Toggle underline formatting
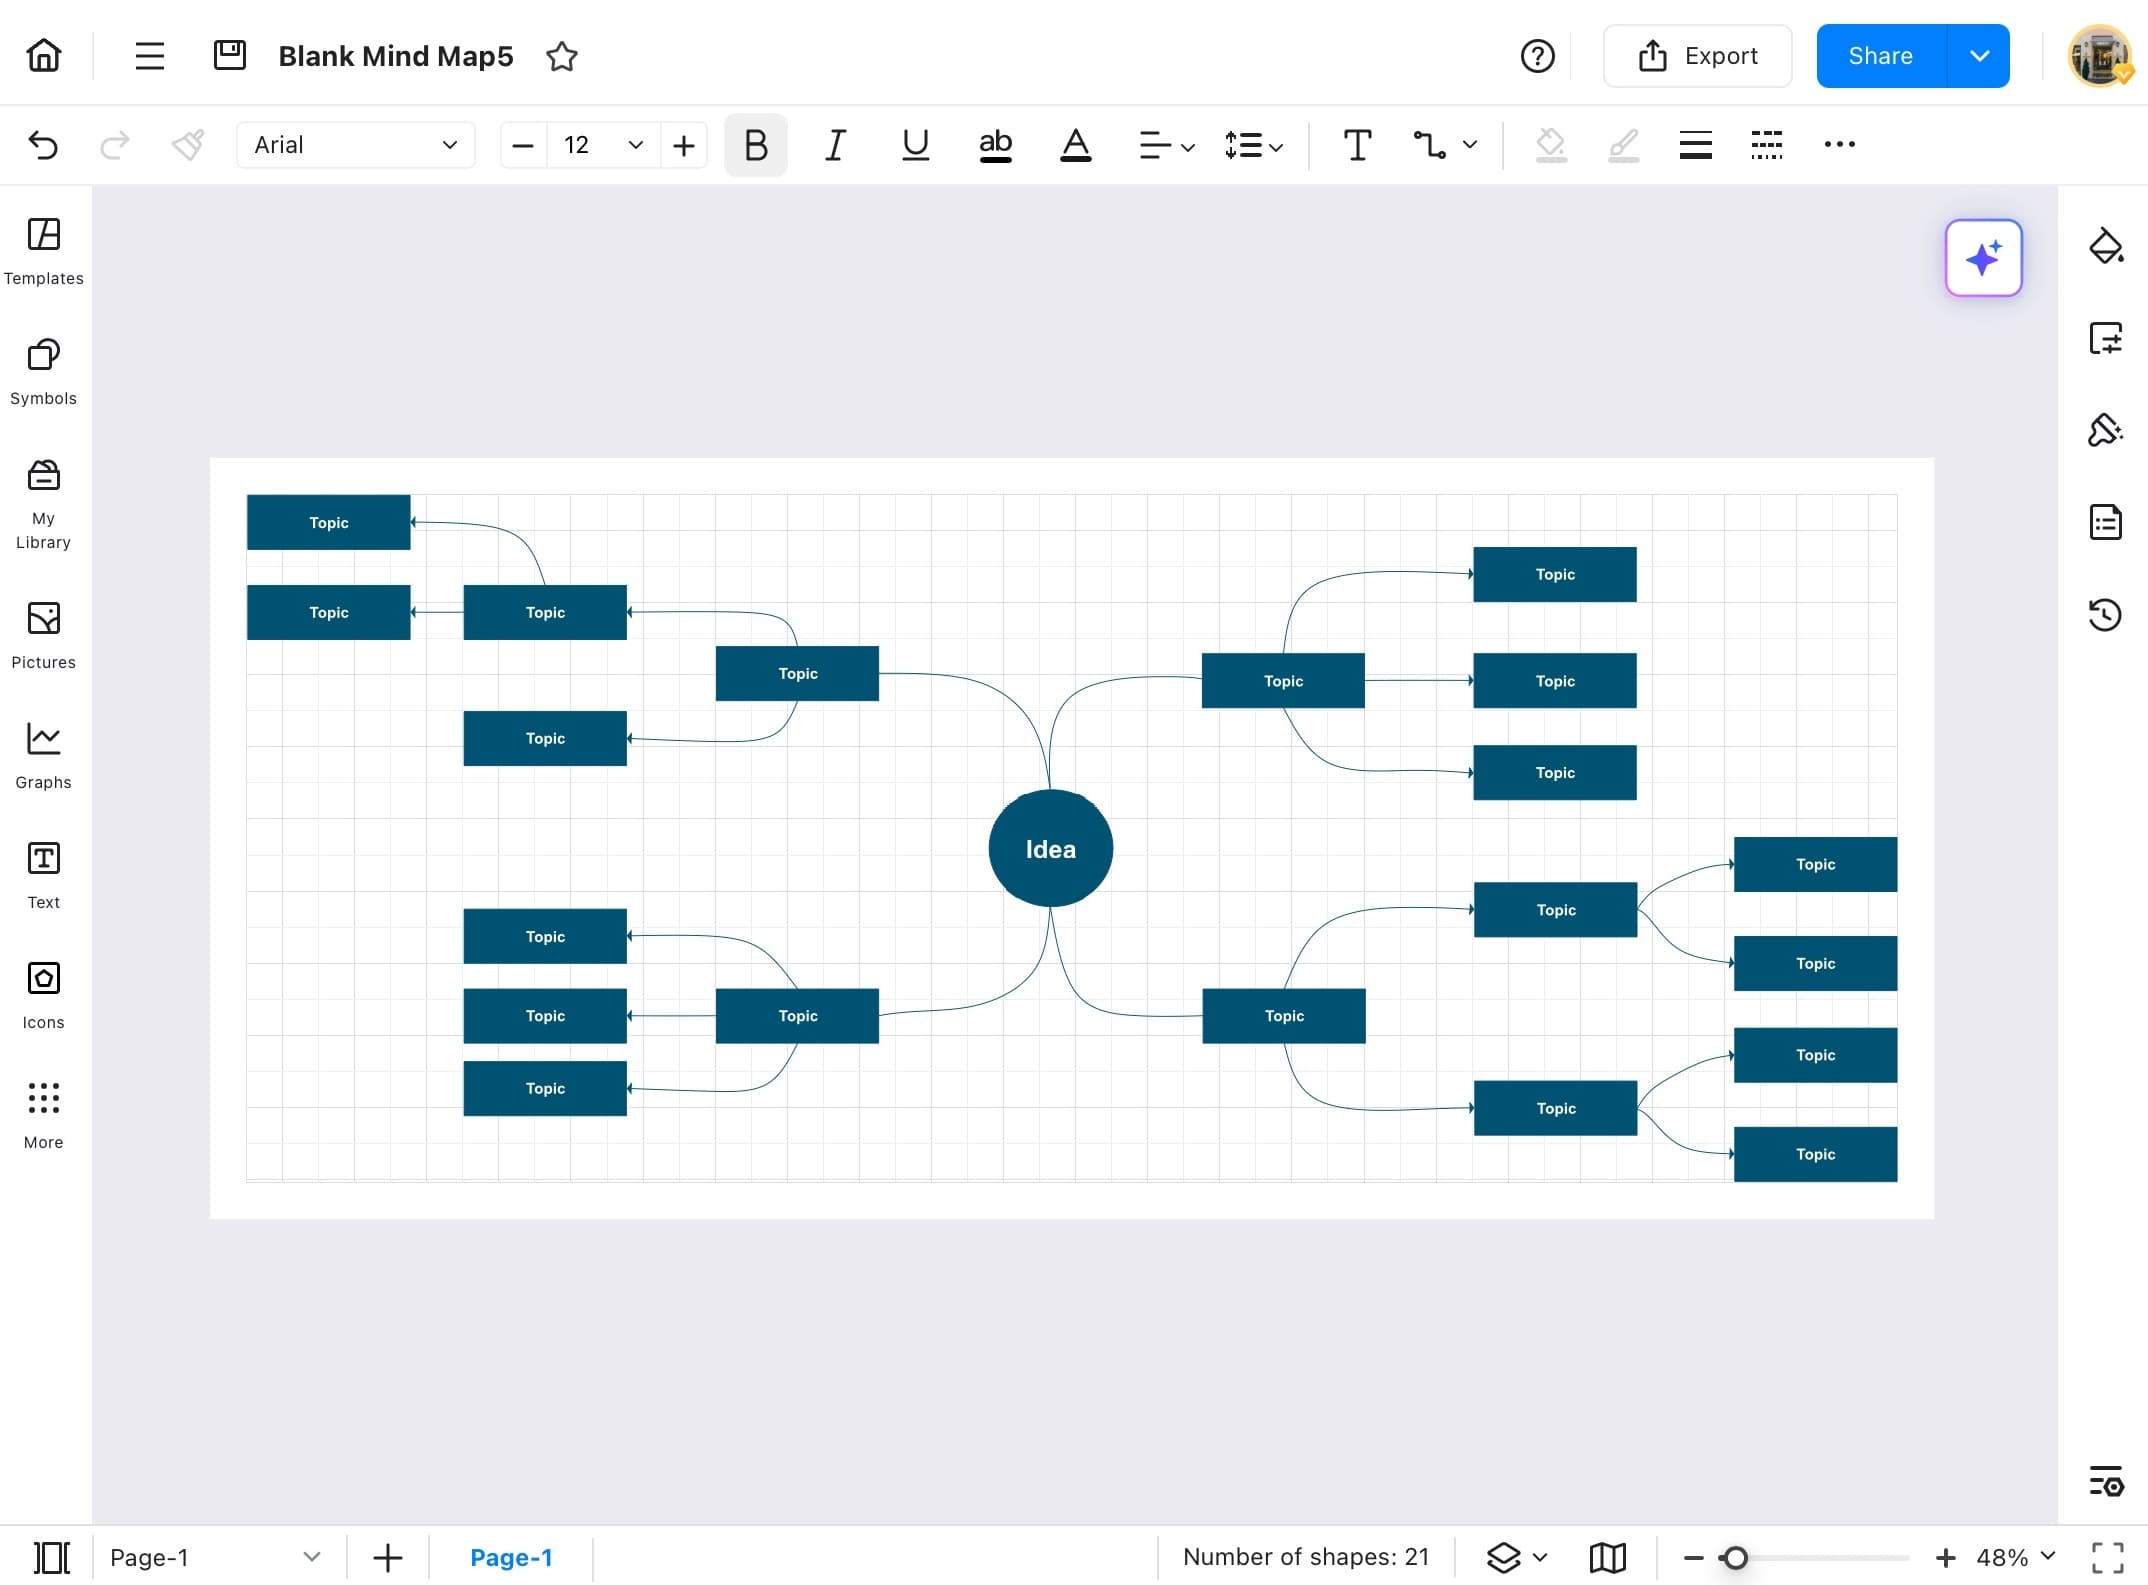Image resolution: width=2148 pixels, height=1585 pixels. [915, 145]
